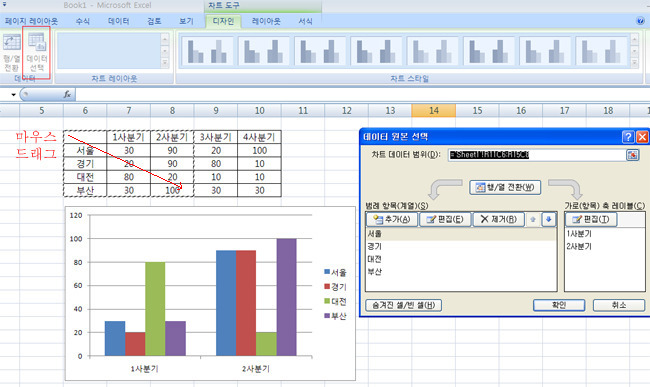Image resolution: width=650 pixels, height=387 pixels.
Task: Click the 행/열 전환 button in dialog
Action: click(x=505, y=187)
